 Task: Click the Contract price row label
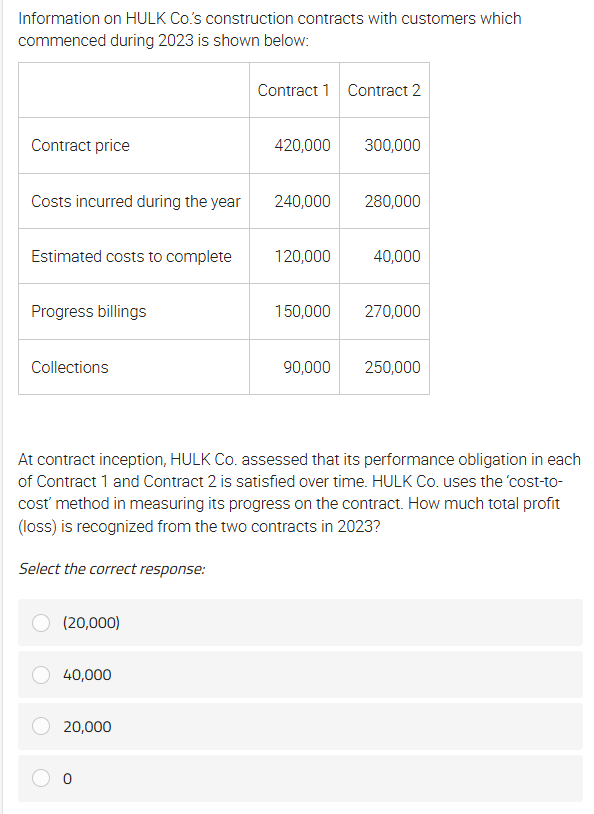point(80,145)
